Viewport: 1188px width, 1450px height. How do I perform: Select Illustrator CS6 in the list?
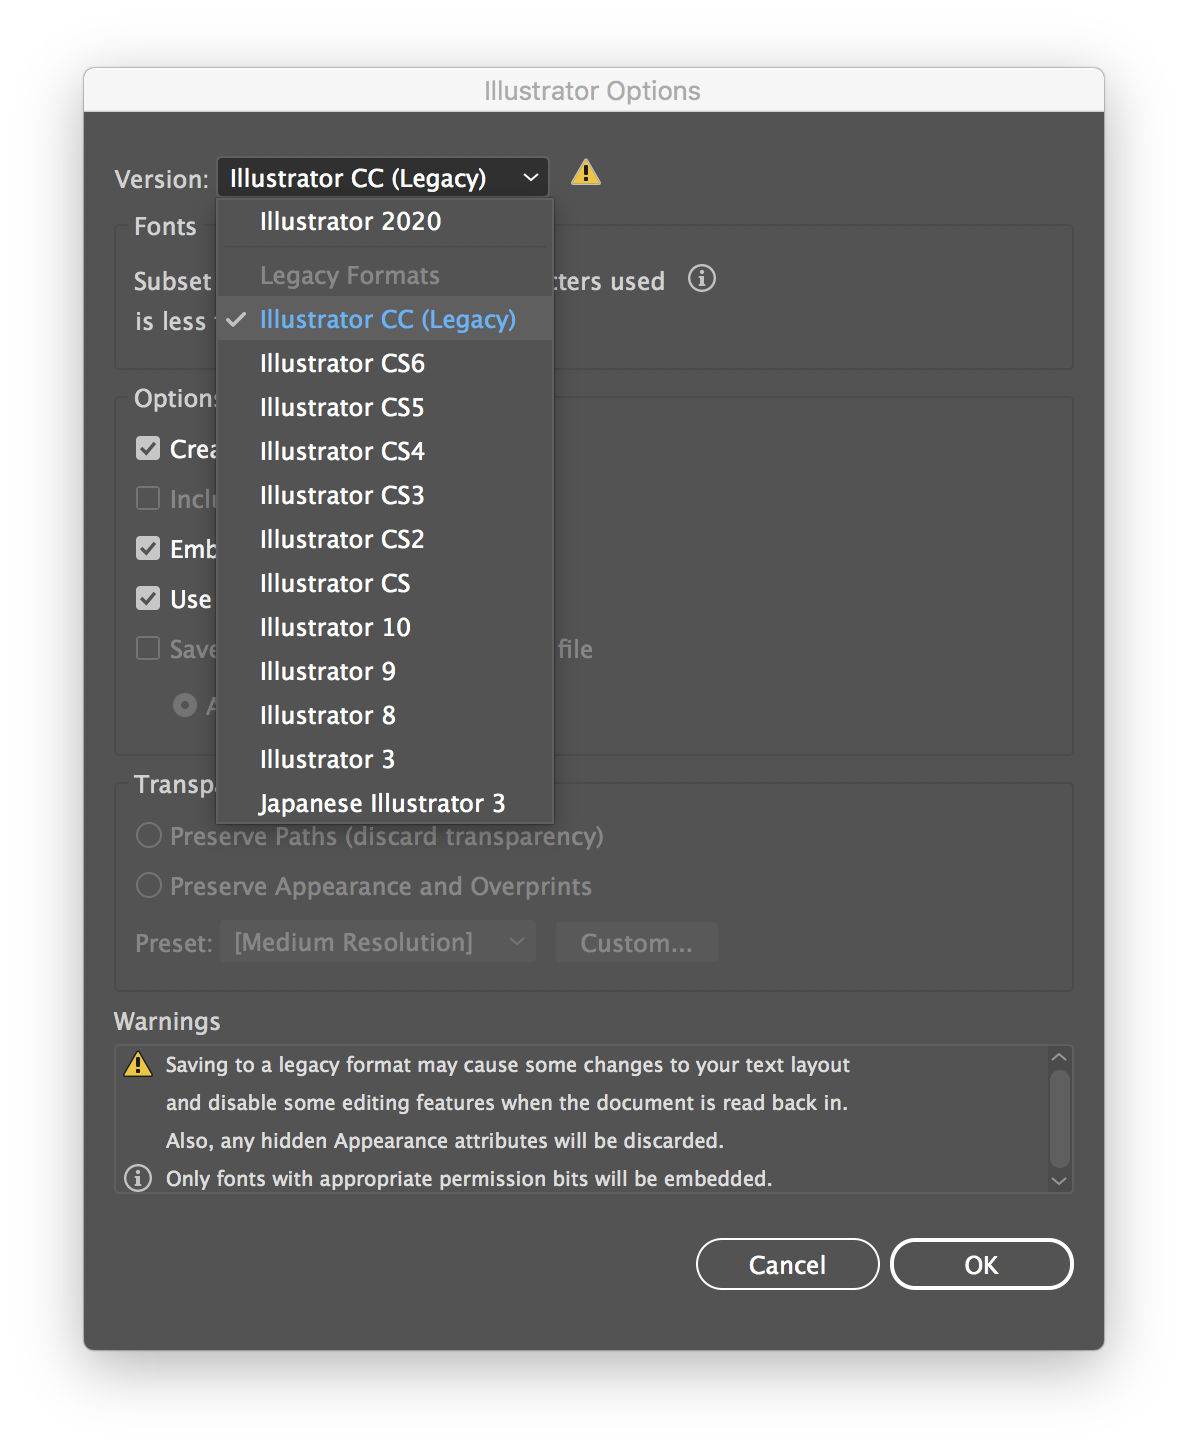pos(342,363)
